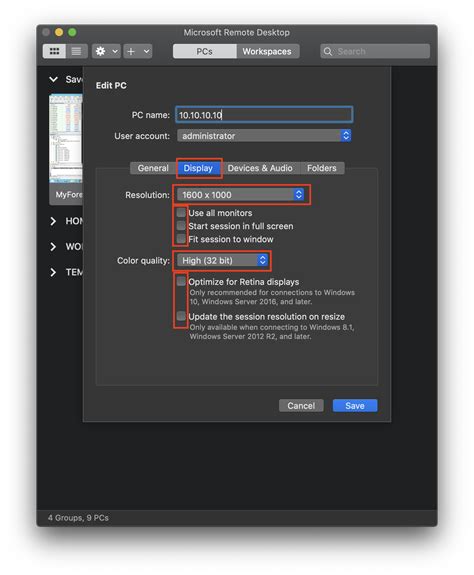Switch to the Display tab
This screenshot has height=575, width=474.
click(198, 168)
